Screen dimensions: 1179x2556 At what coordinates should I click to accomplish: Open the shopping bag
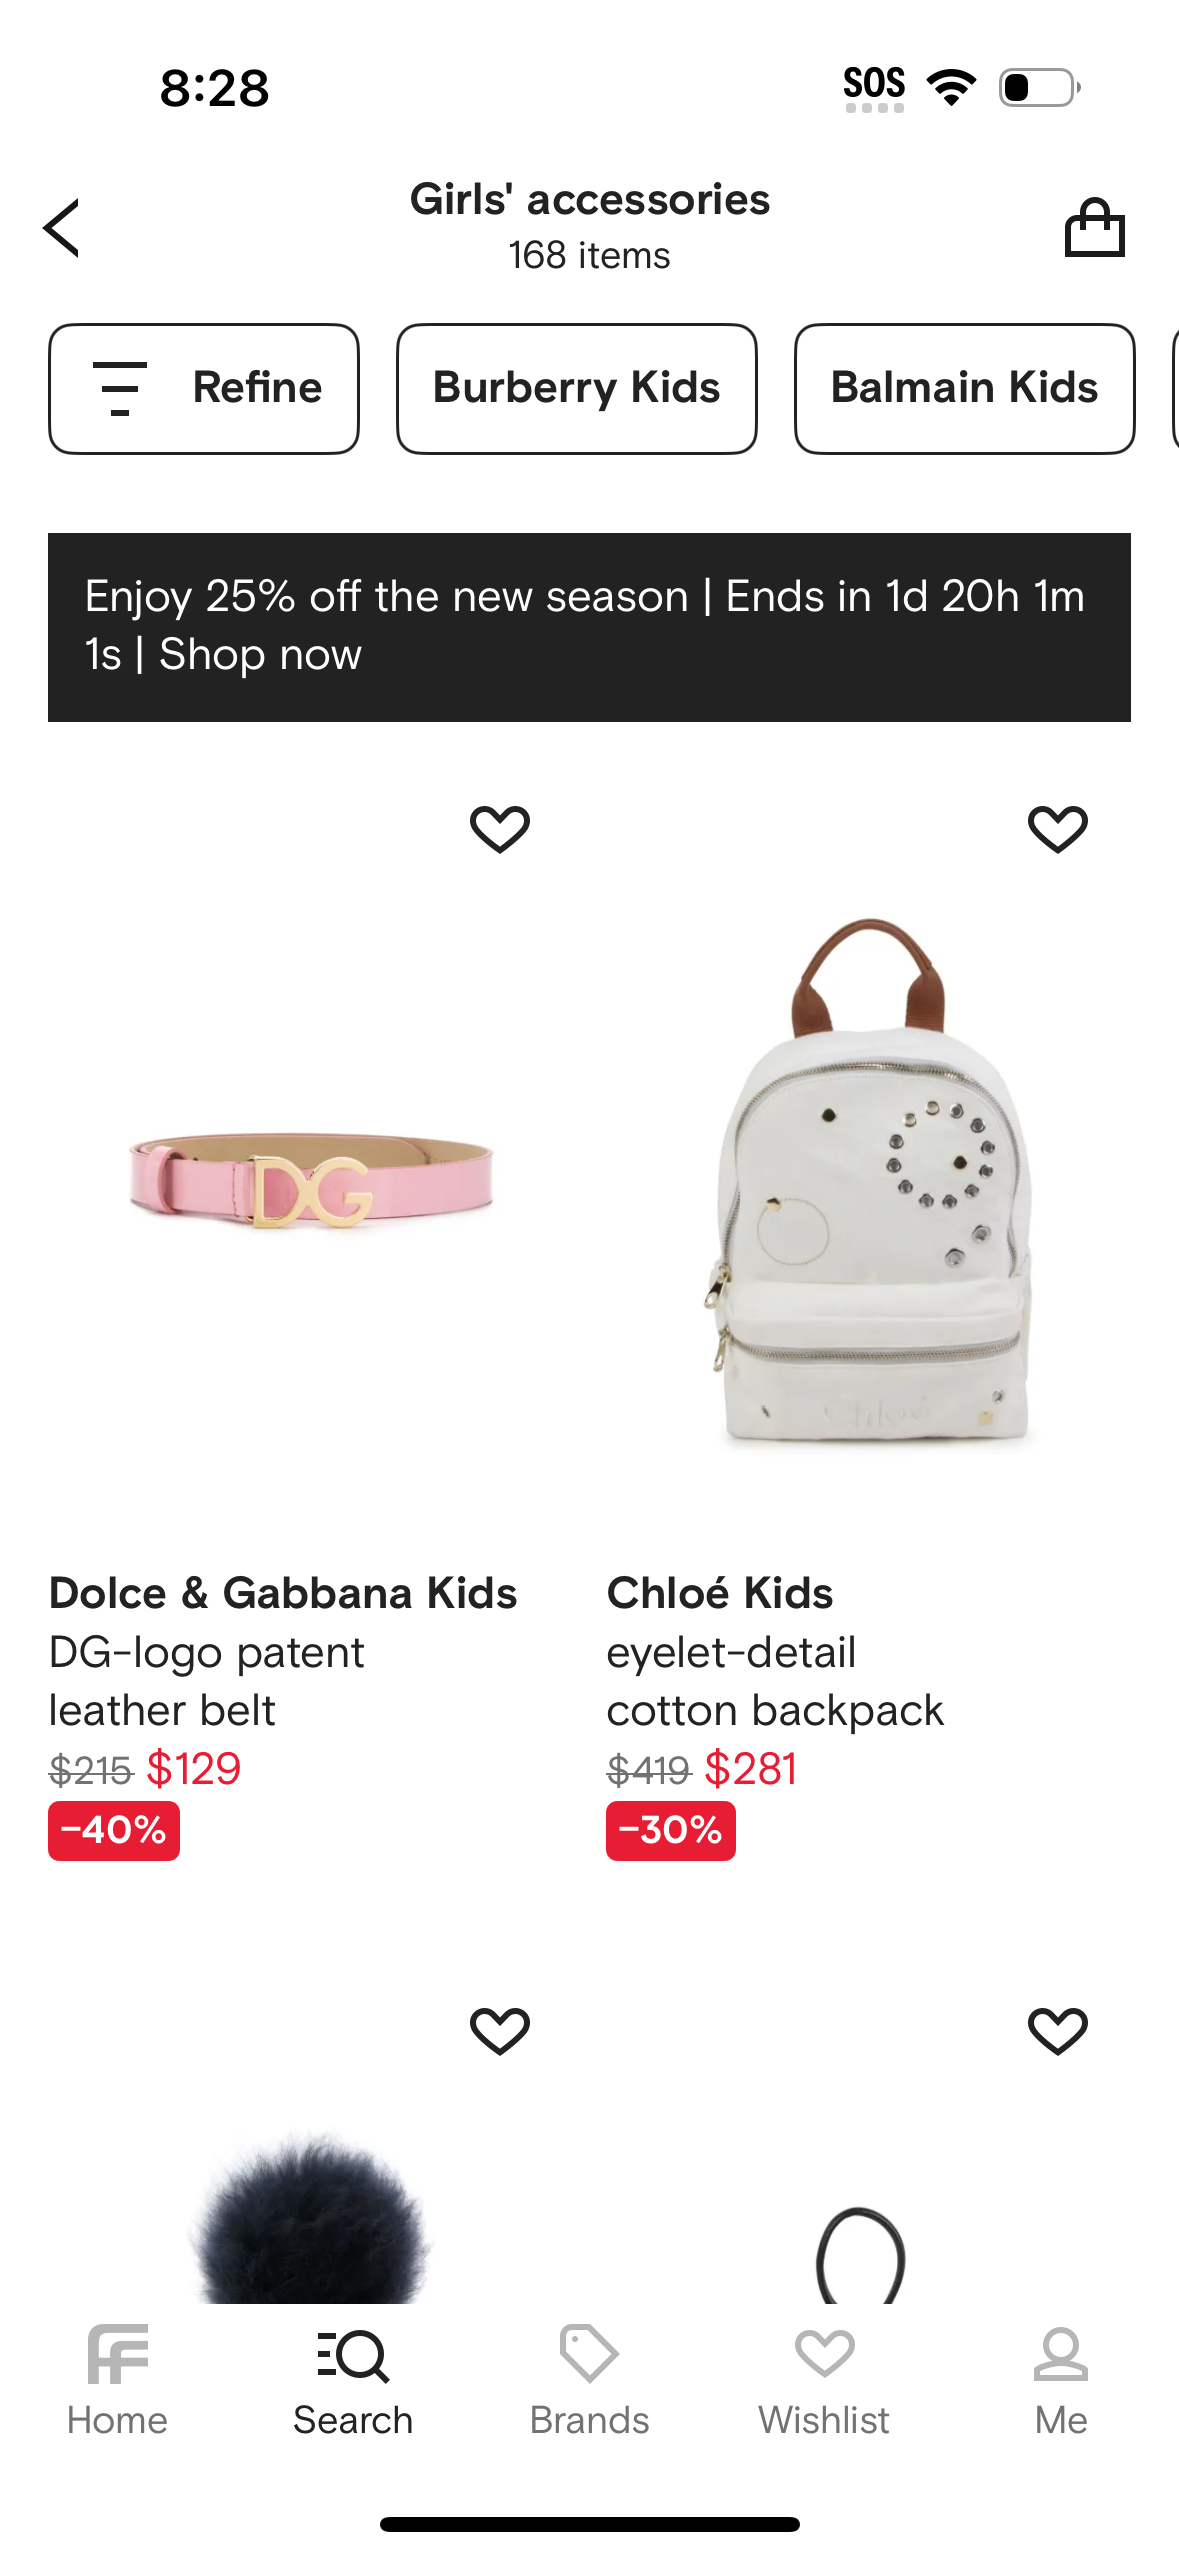[x=1094, y=228]
